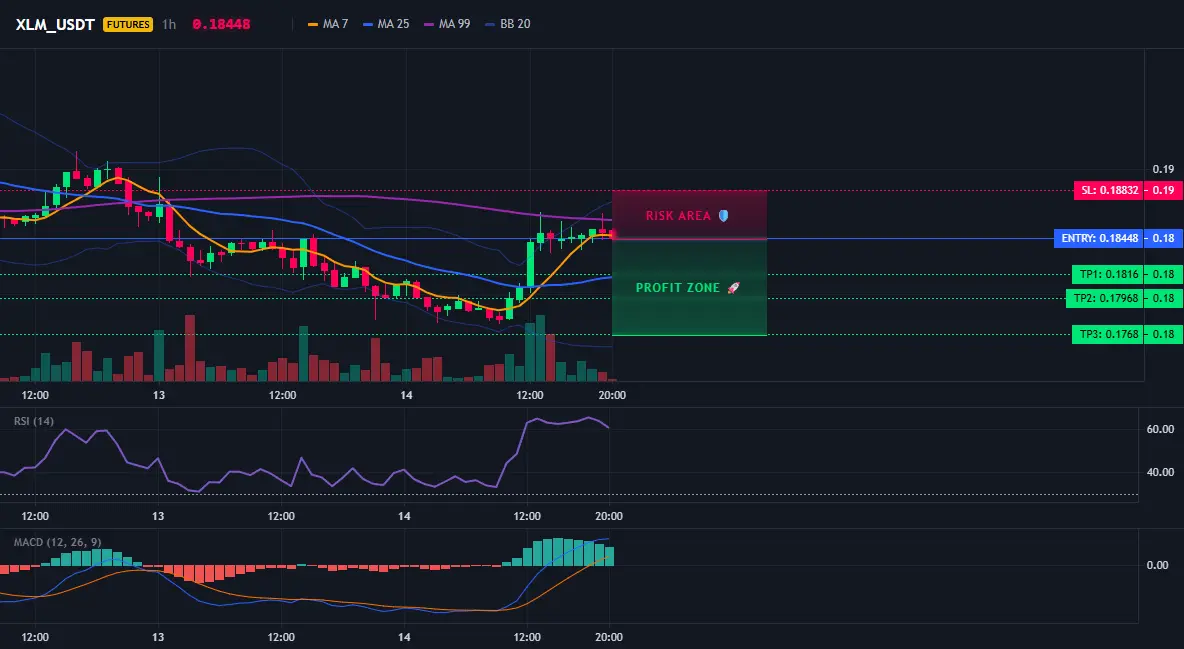
Task: Click the 14 date label on price chart
Action: click(x=406, y=395)
